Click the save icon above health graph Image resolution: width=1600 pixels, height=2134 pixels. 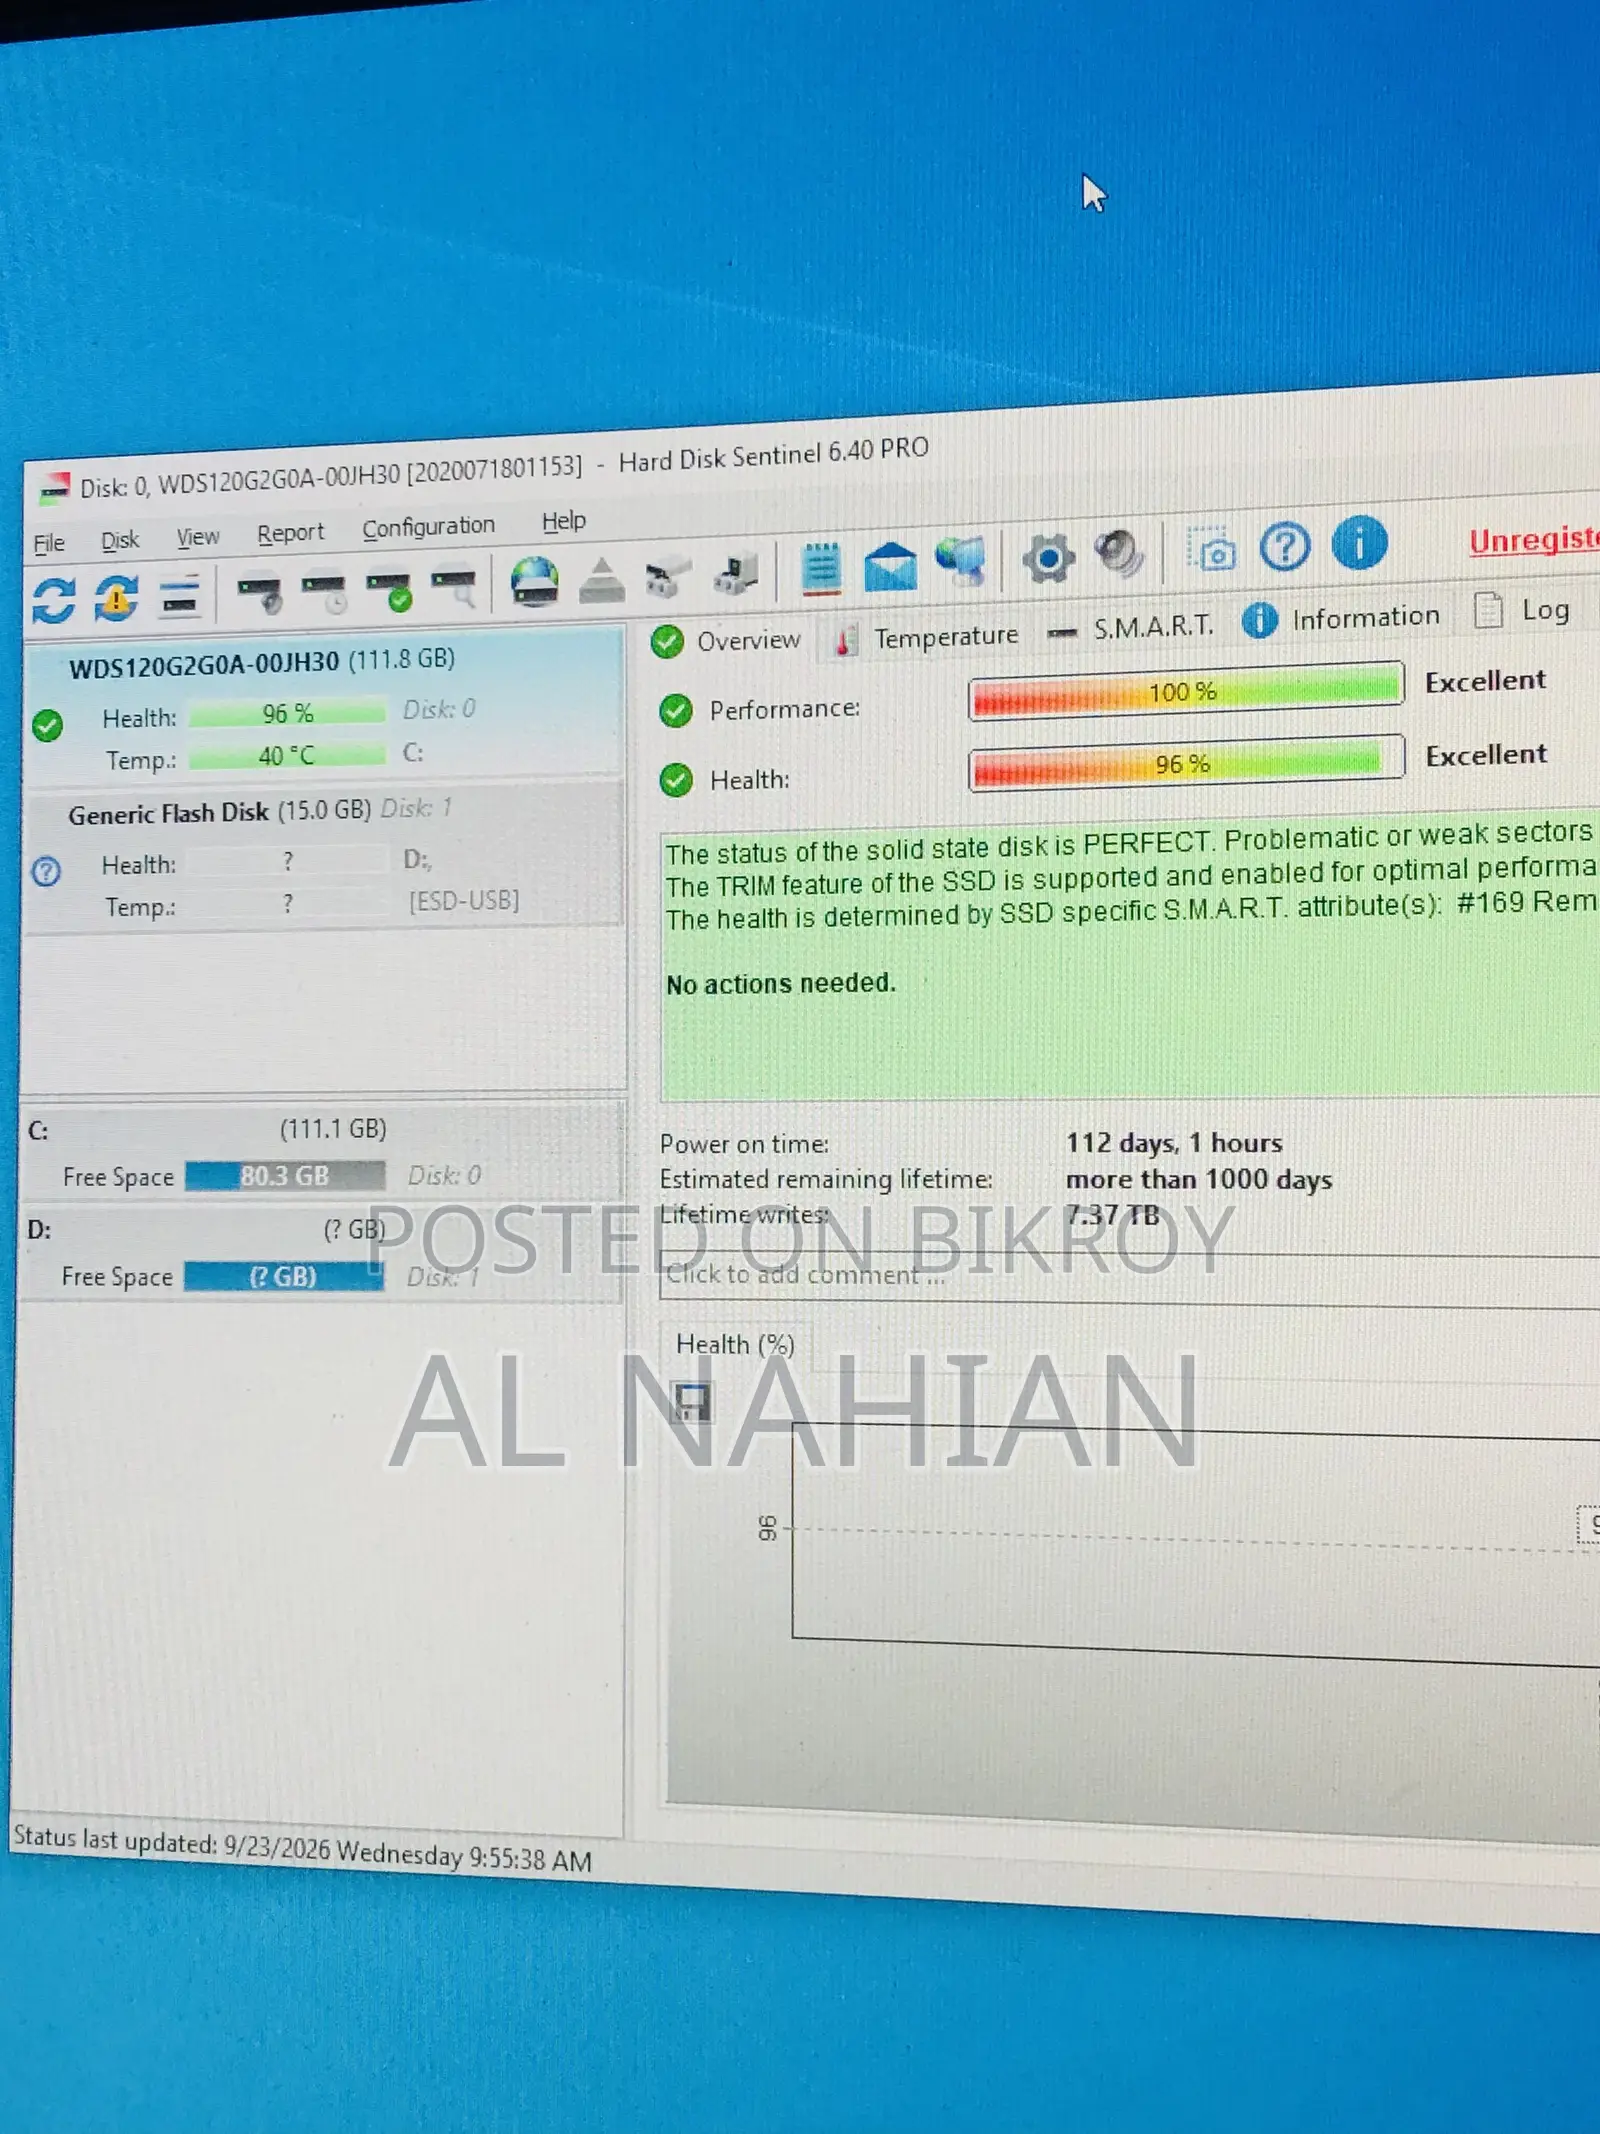[x=690, y=1401]
